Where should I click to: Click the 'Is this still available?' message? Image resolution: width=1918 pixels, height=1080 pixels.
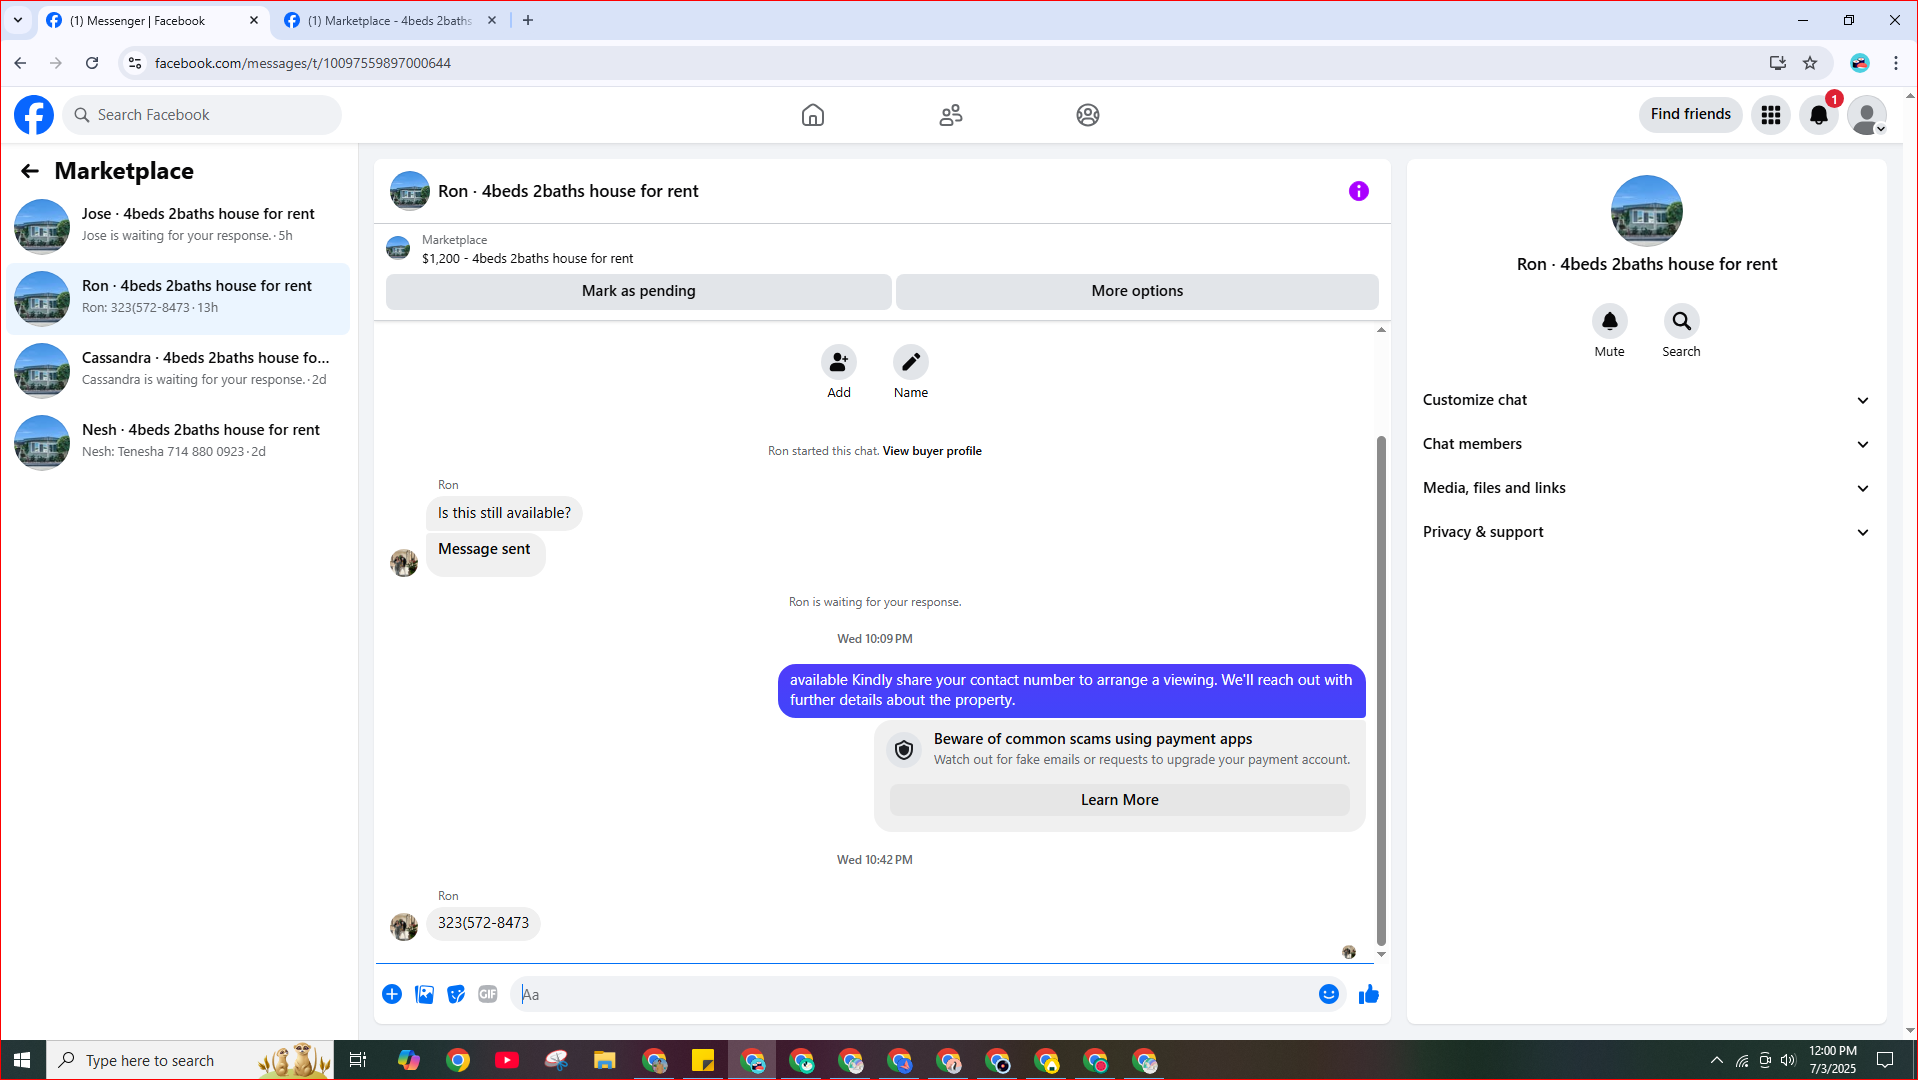[x=504, y=513]
